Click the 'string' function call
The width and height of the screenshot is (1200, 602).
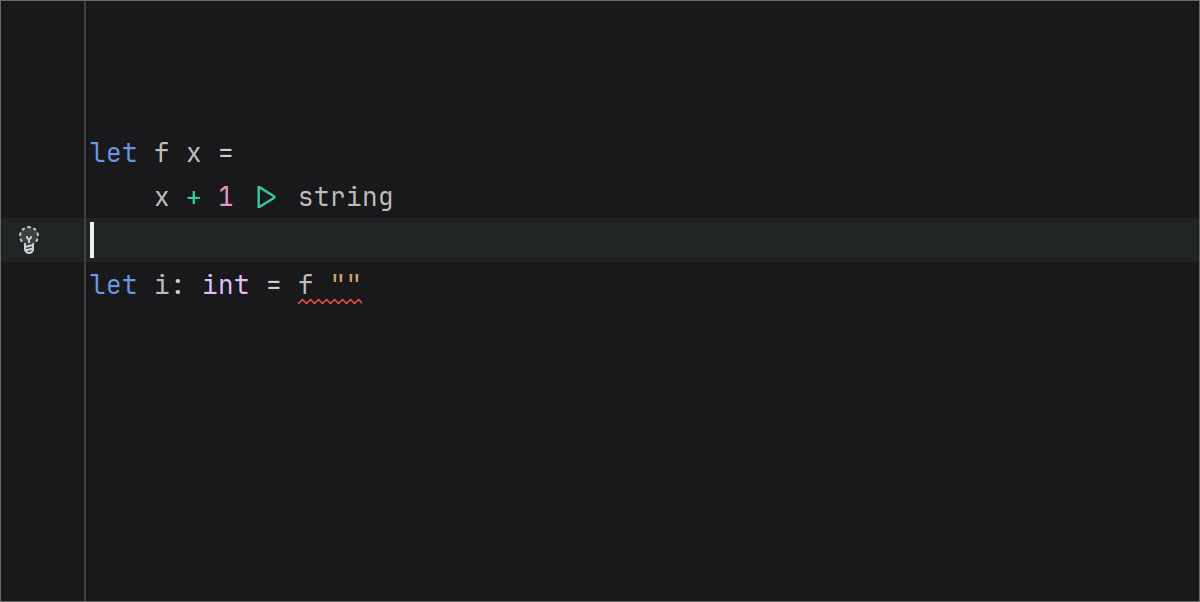345,197
